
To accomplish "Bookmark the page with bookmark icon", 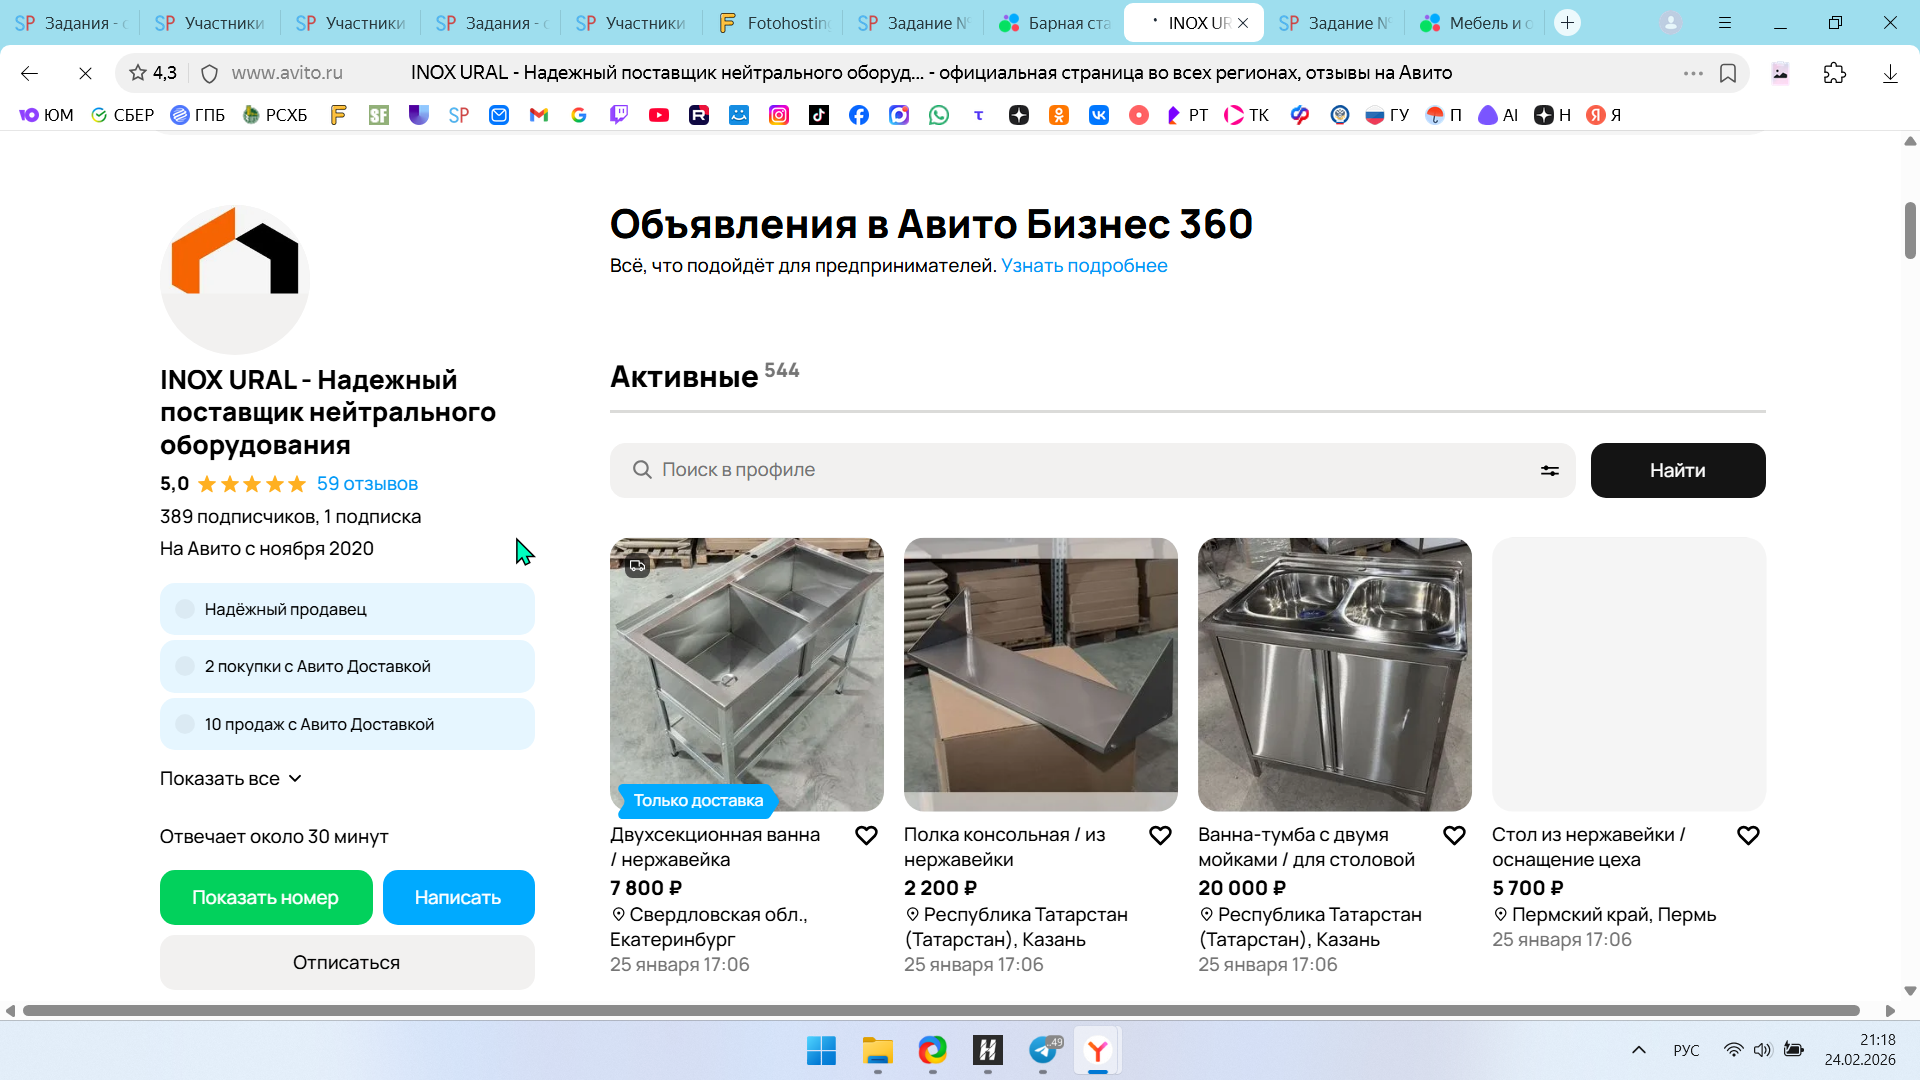I will pyautogui.click(x=1728, y=73).
